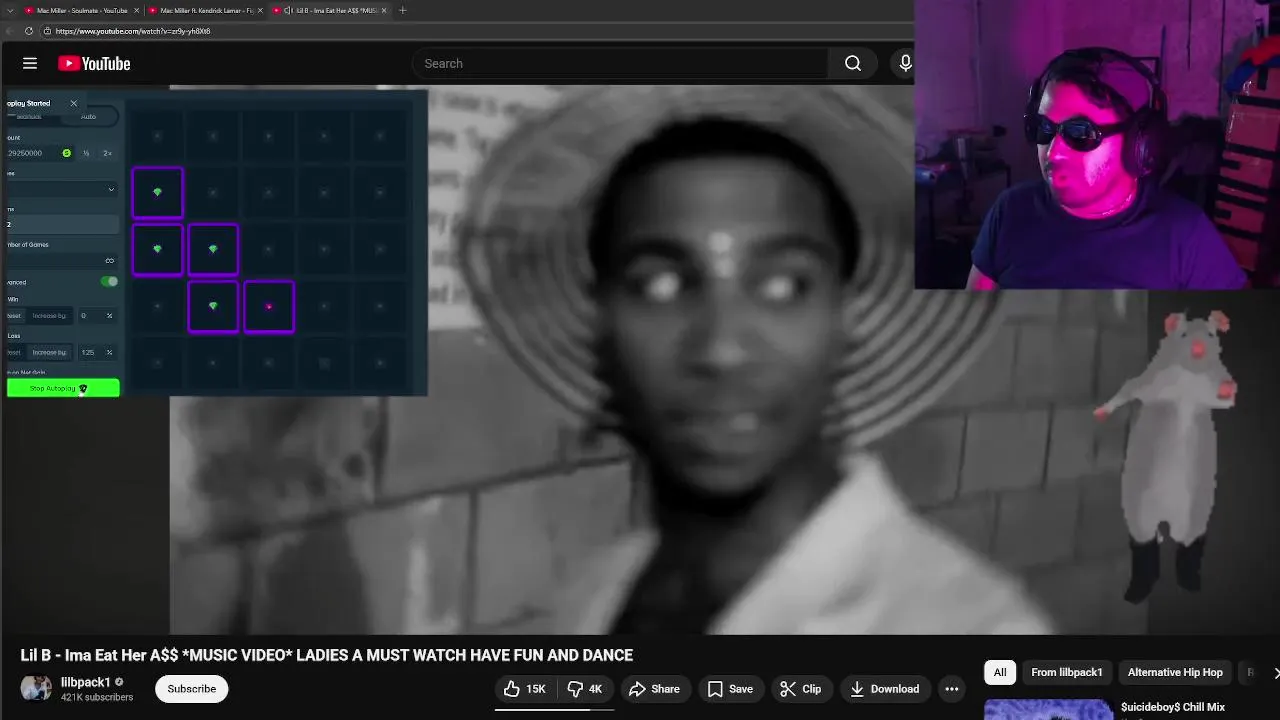Click the gem tile in fourth grid row

tap(213, 306)
